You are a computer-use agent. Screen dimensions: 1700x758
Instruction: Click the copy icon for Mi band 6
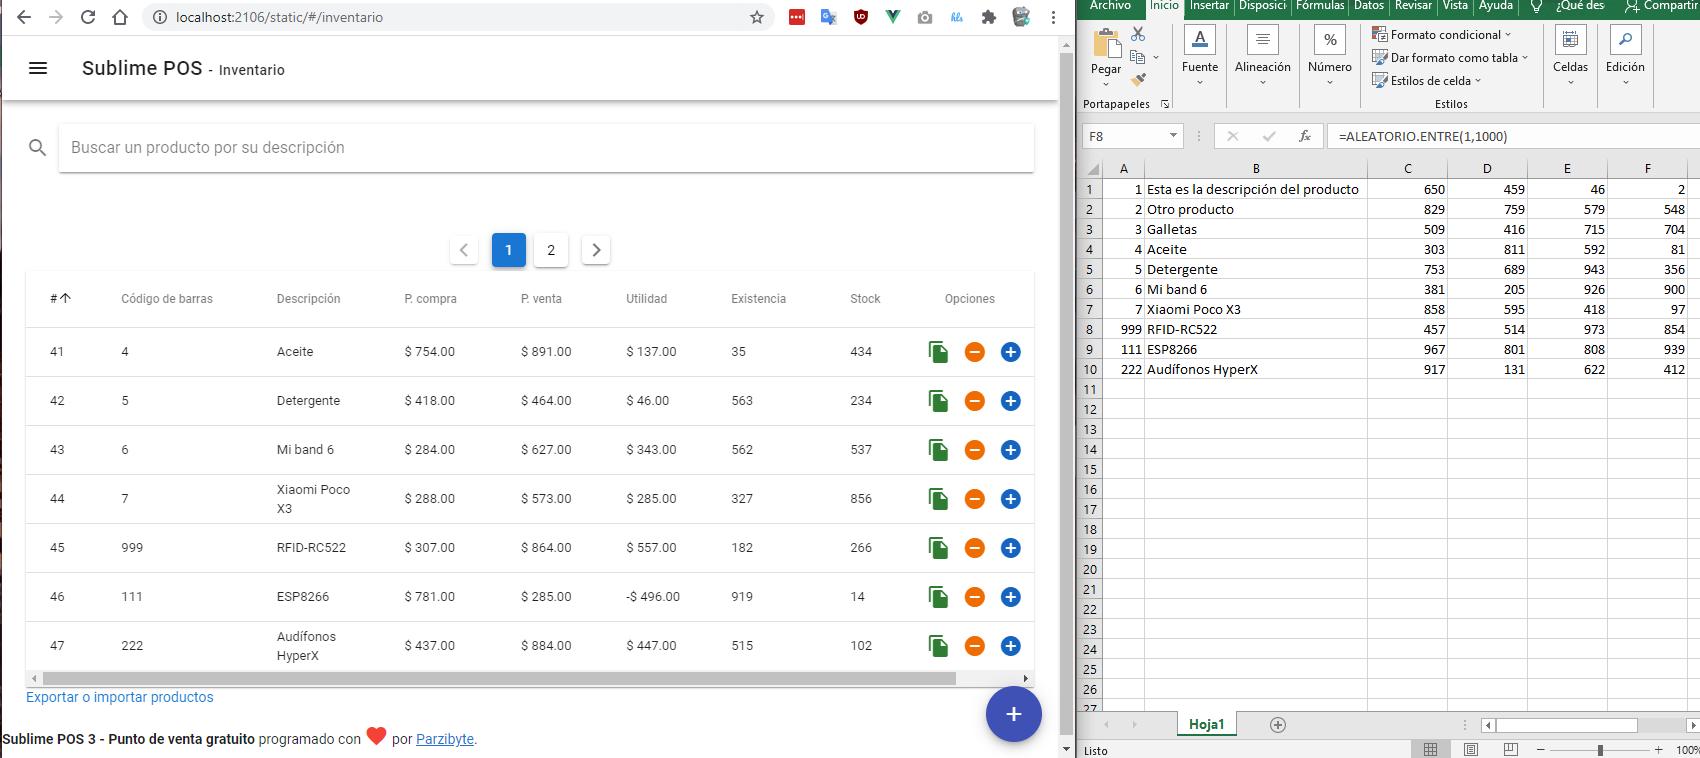[x=938, y=450]
